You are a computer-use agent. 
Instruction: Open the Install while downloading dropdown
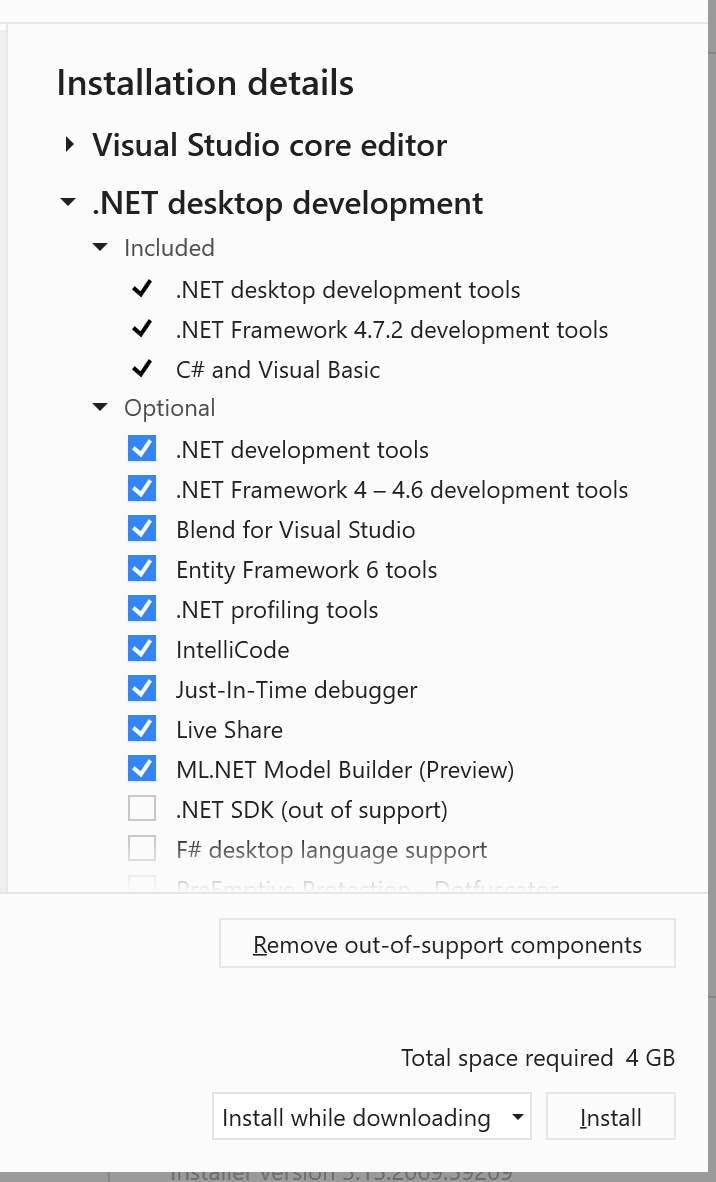point(372,1116)
